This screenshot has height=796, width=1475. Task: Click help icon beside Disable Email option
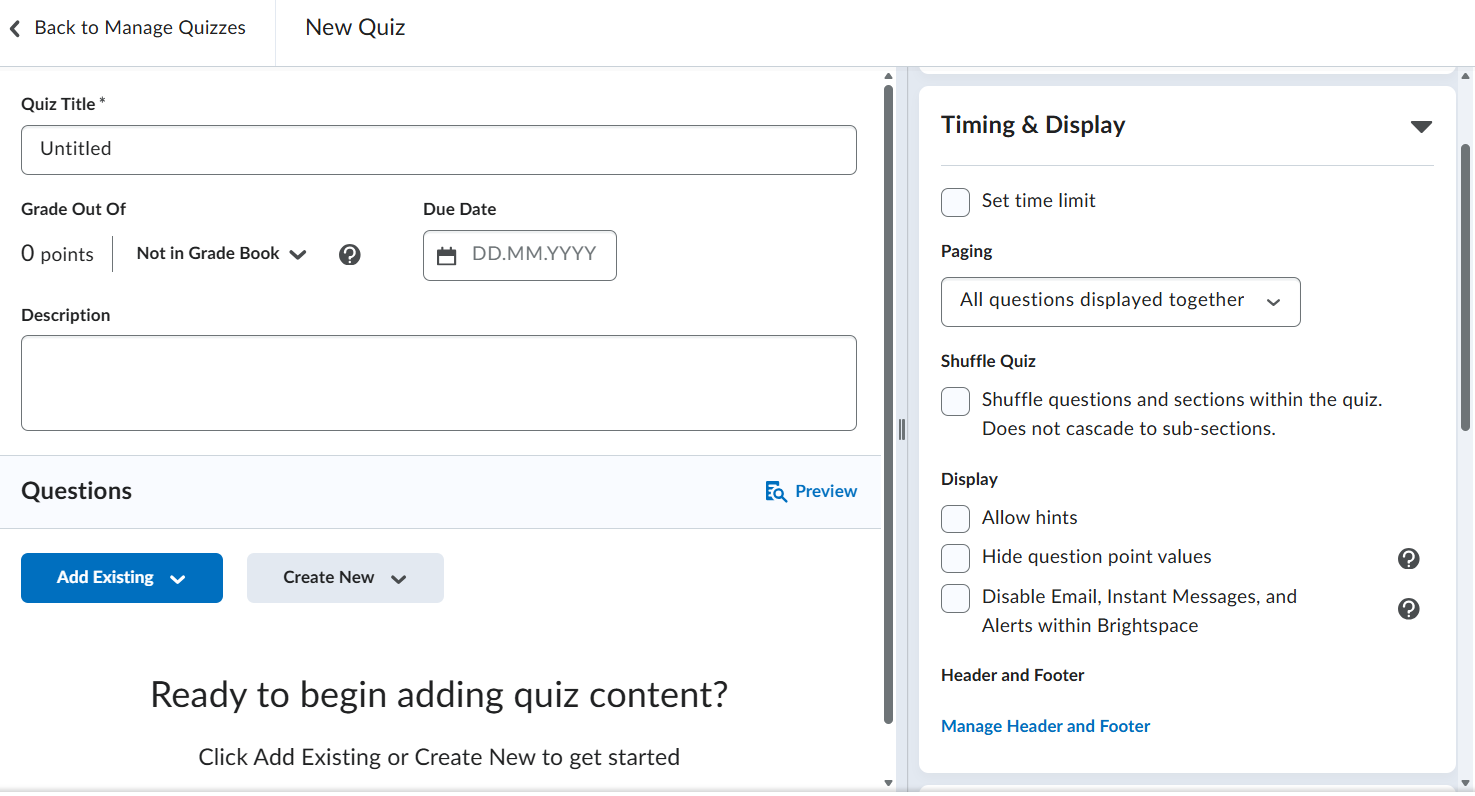pos(1408,609)
